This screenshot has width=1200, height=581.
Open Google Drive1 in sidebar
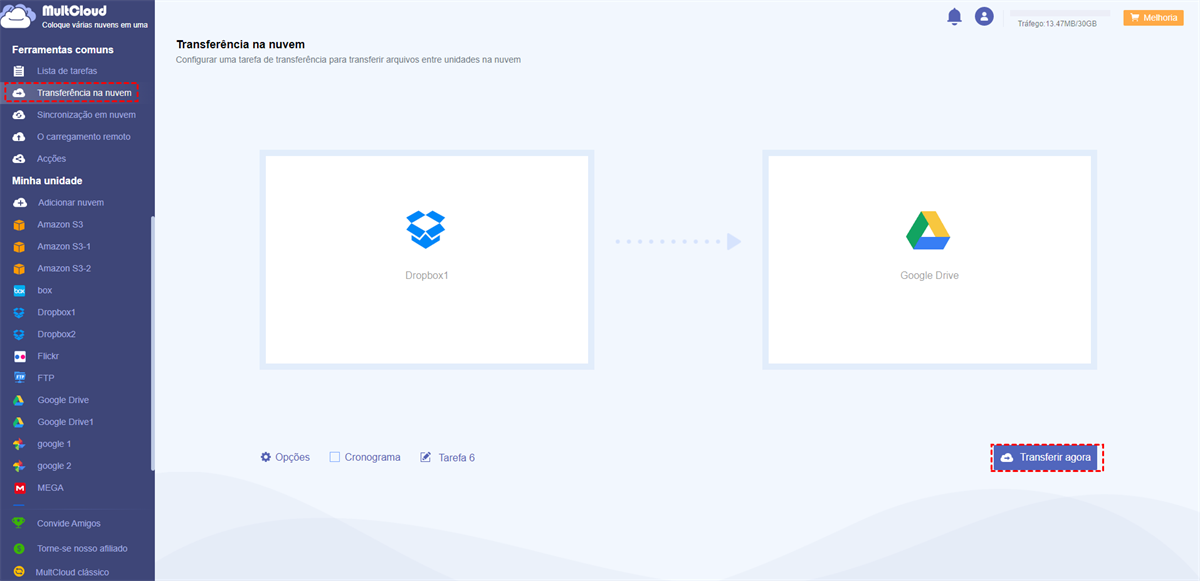[x=65, y=422]
